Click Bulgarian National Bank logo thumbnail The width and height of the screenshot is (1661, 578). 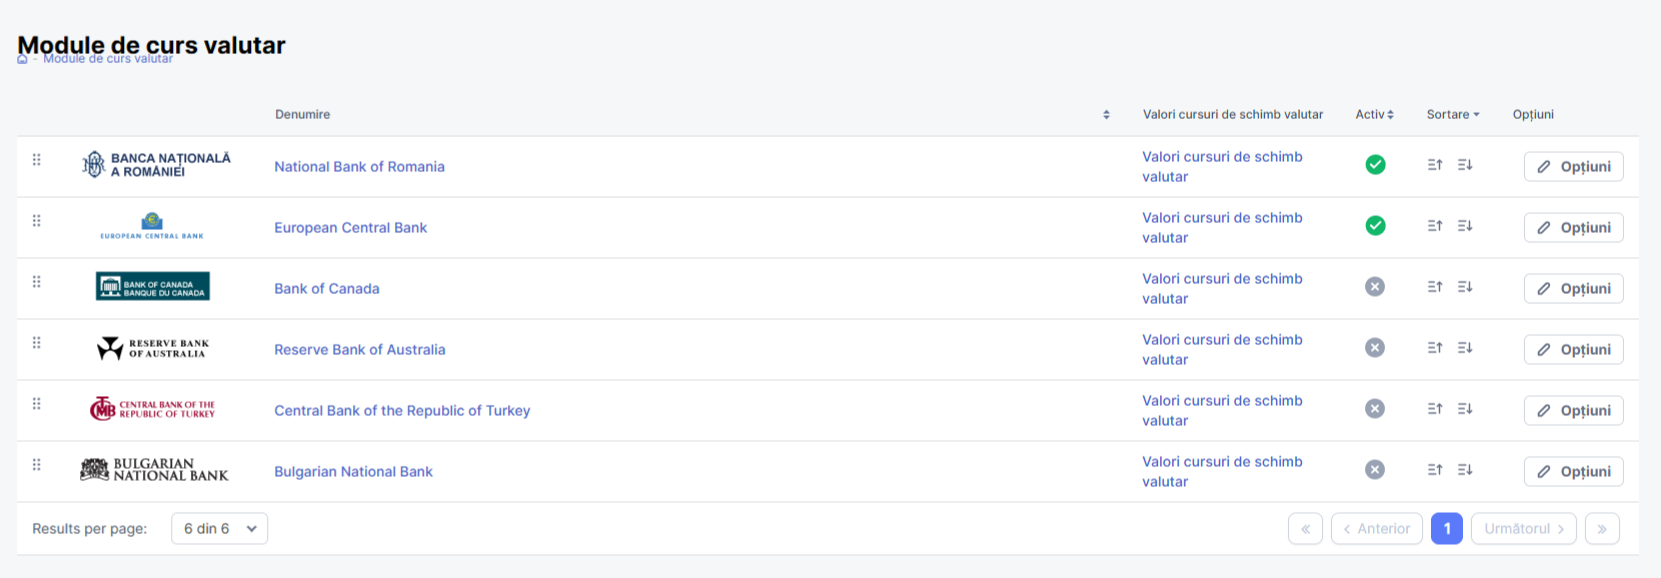(154, 470)
